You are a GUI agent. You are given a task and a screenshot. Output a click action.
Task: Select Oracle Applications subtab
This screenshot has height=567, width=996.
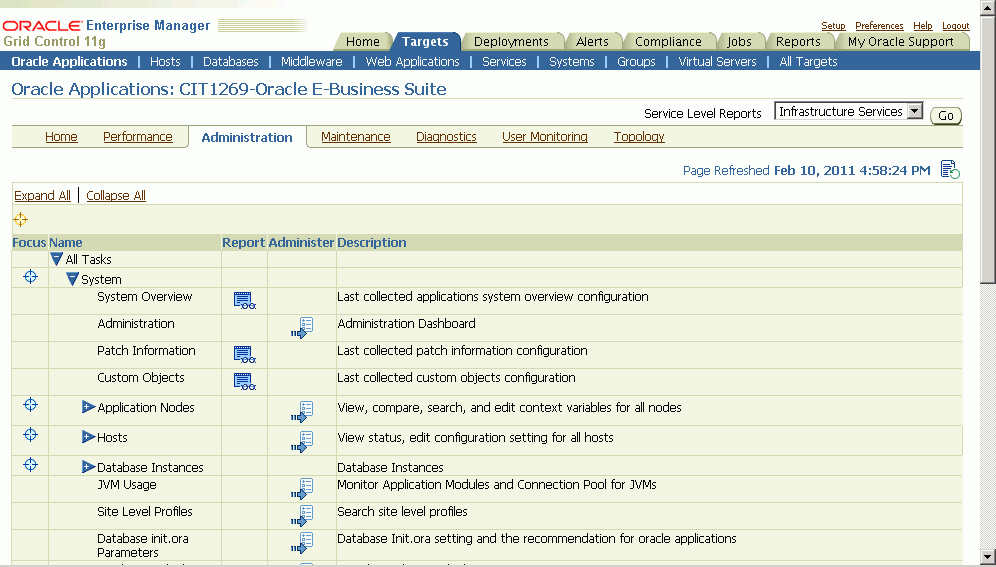tap(69, 62)
